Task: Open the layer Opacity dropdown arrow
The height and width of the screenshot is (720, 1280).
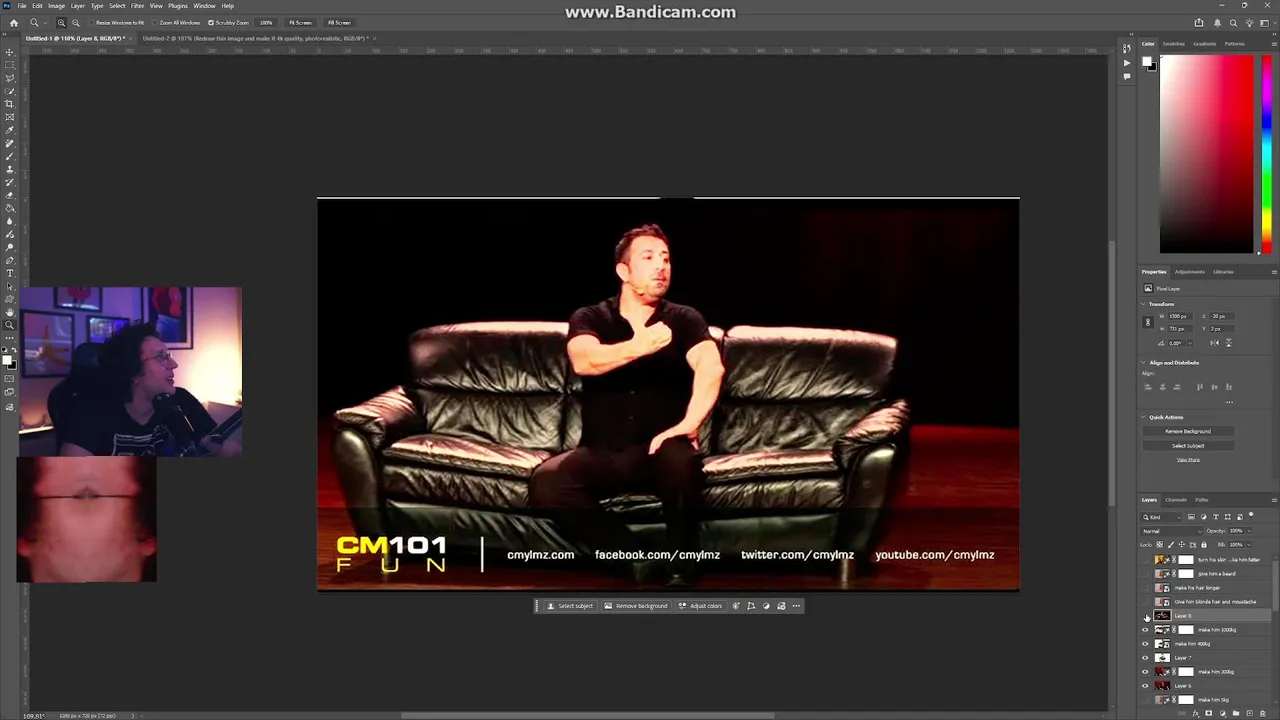Action: coord(1249,531)
